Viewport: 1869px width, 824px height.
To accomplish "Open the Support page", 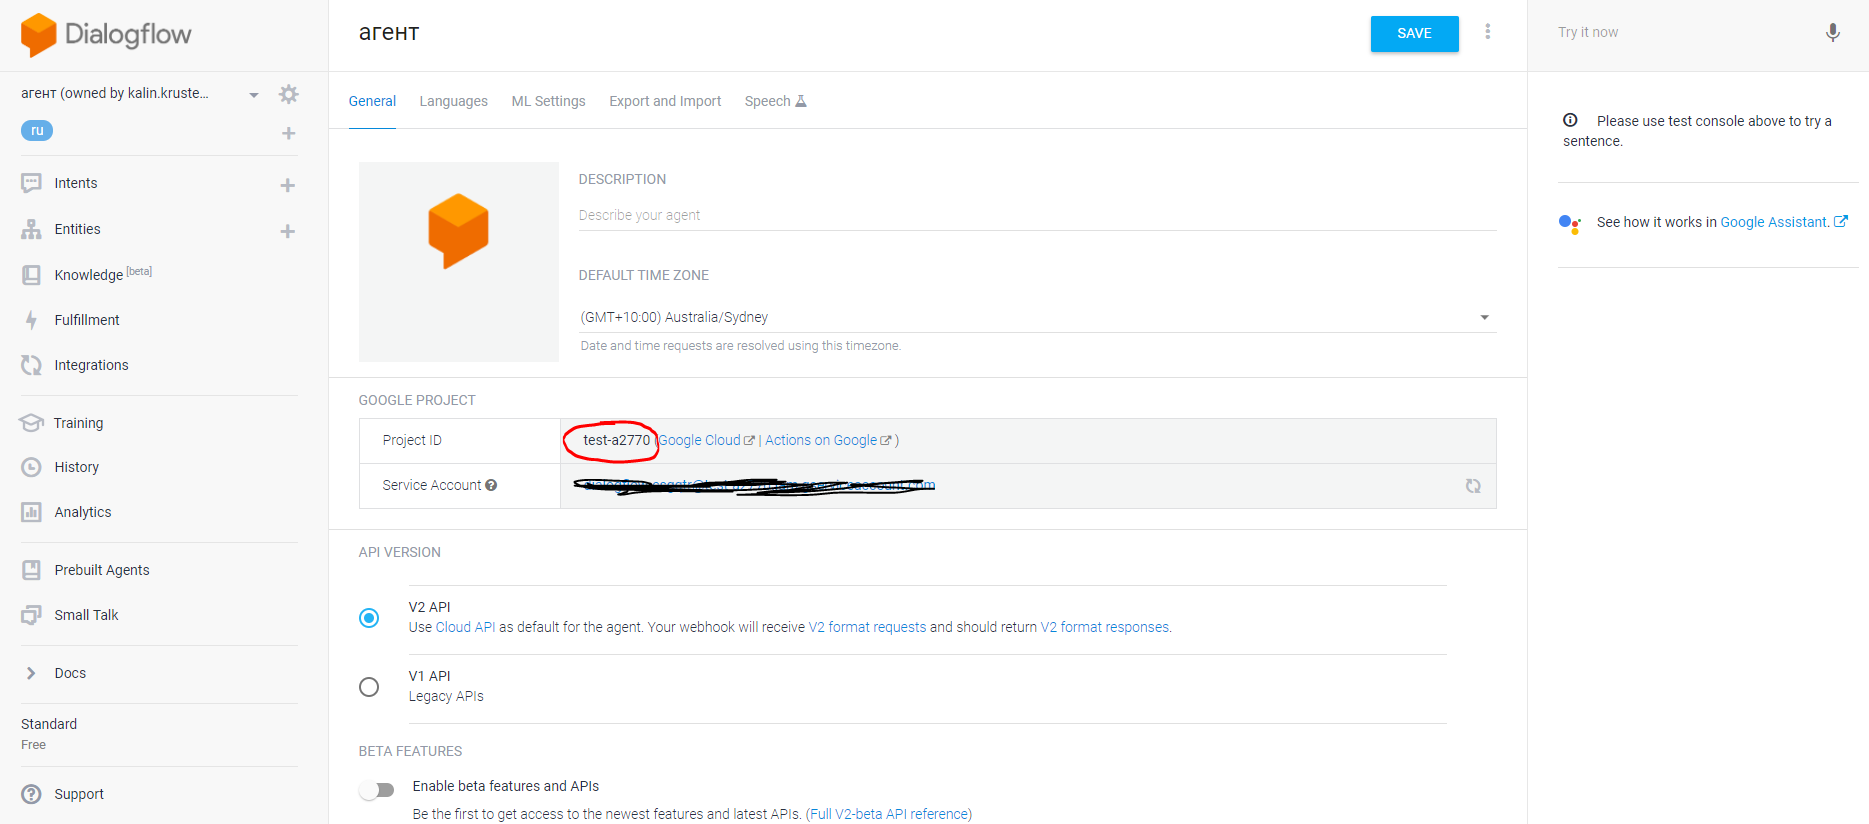I will (x=79, y=794).
